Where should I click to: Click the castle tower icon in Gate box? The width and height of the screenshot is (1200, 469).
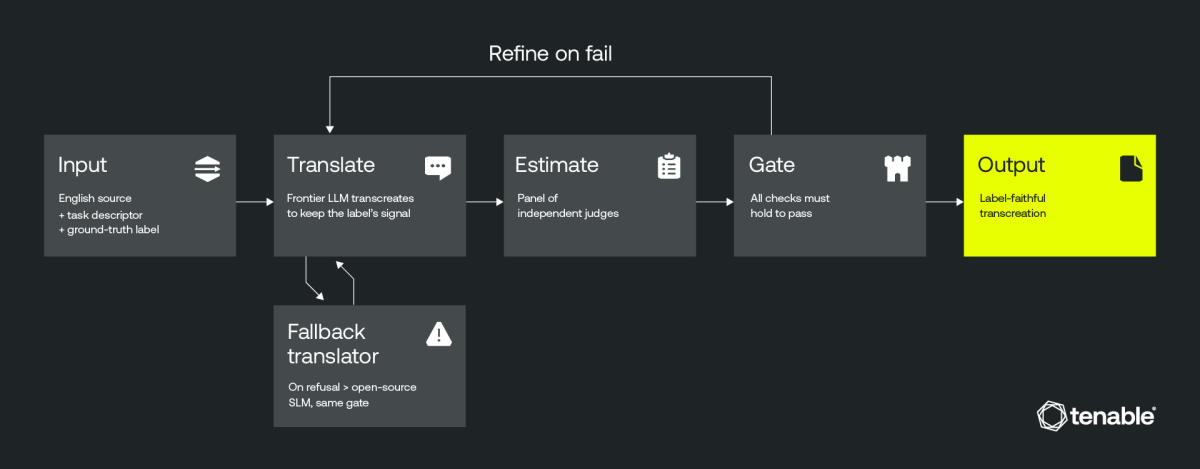[x=898, y=168]
